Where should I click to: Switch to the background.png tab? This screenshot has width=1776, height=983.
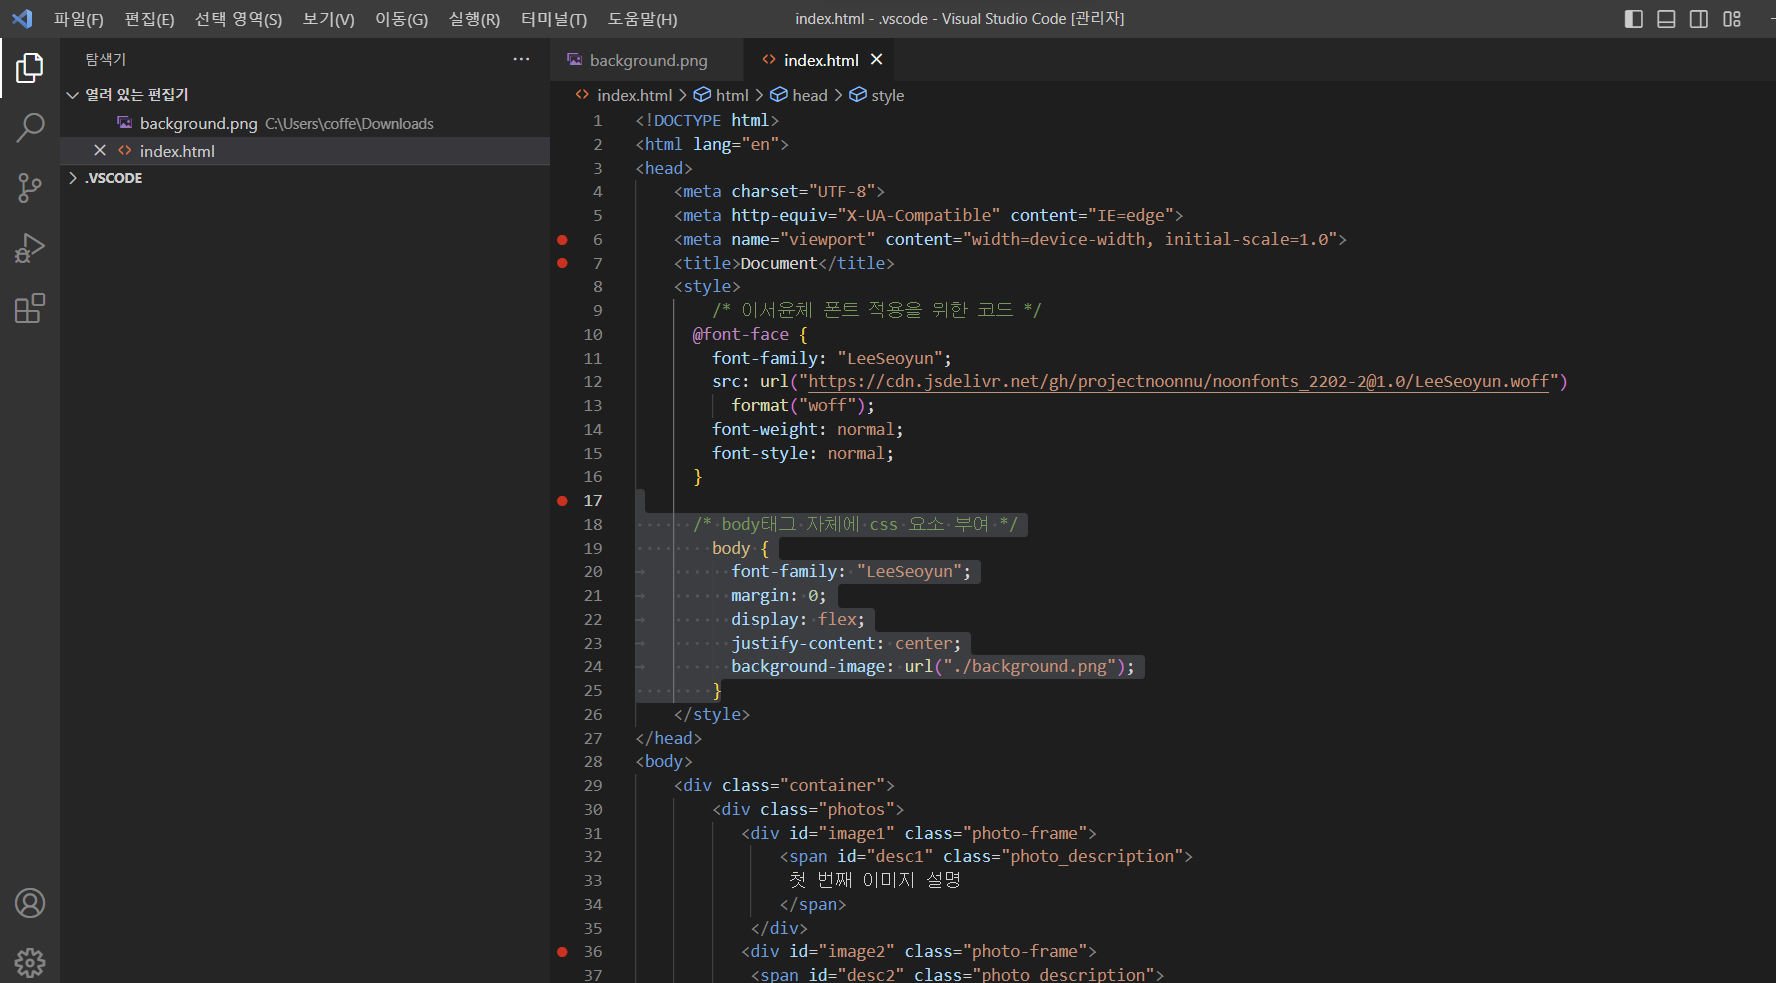tap(647, 60)
